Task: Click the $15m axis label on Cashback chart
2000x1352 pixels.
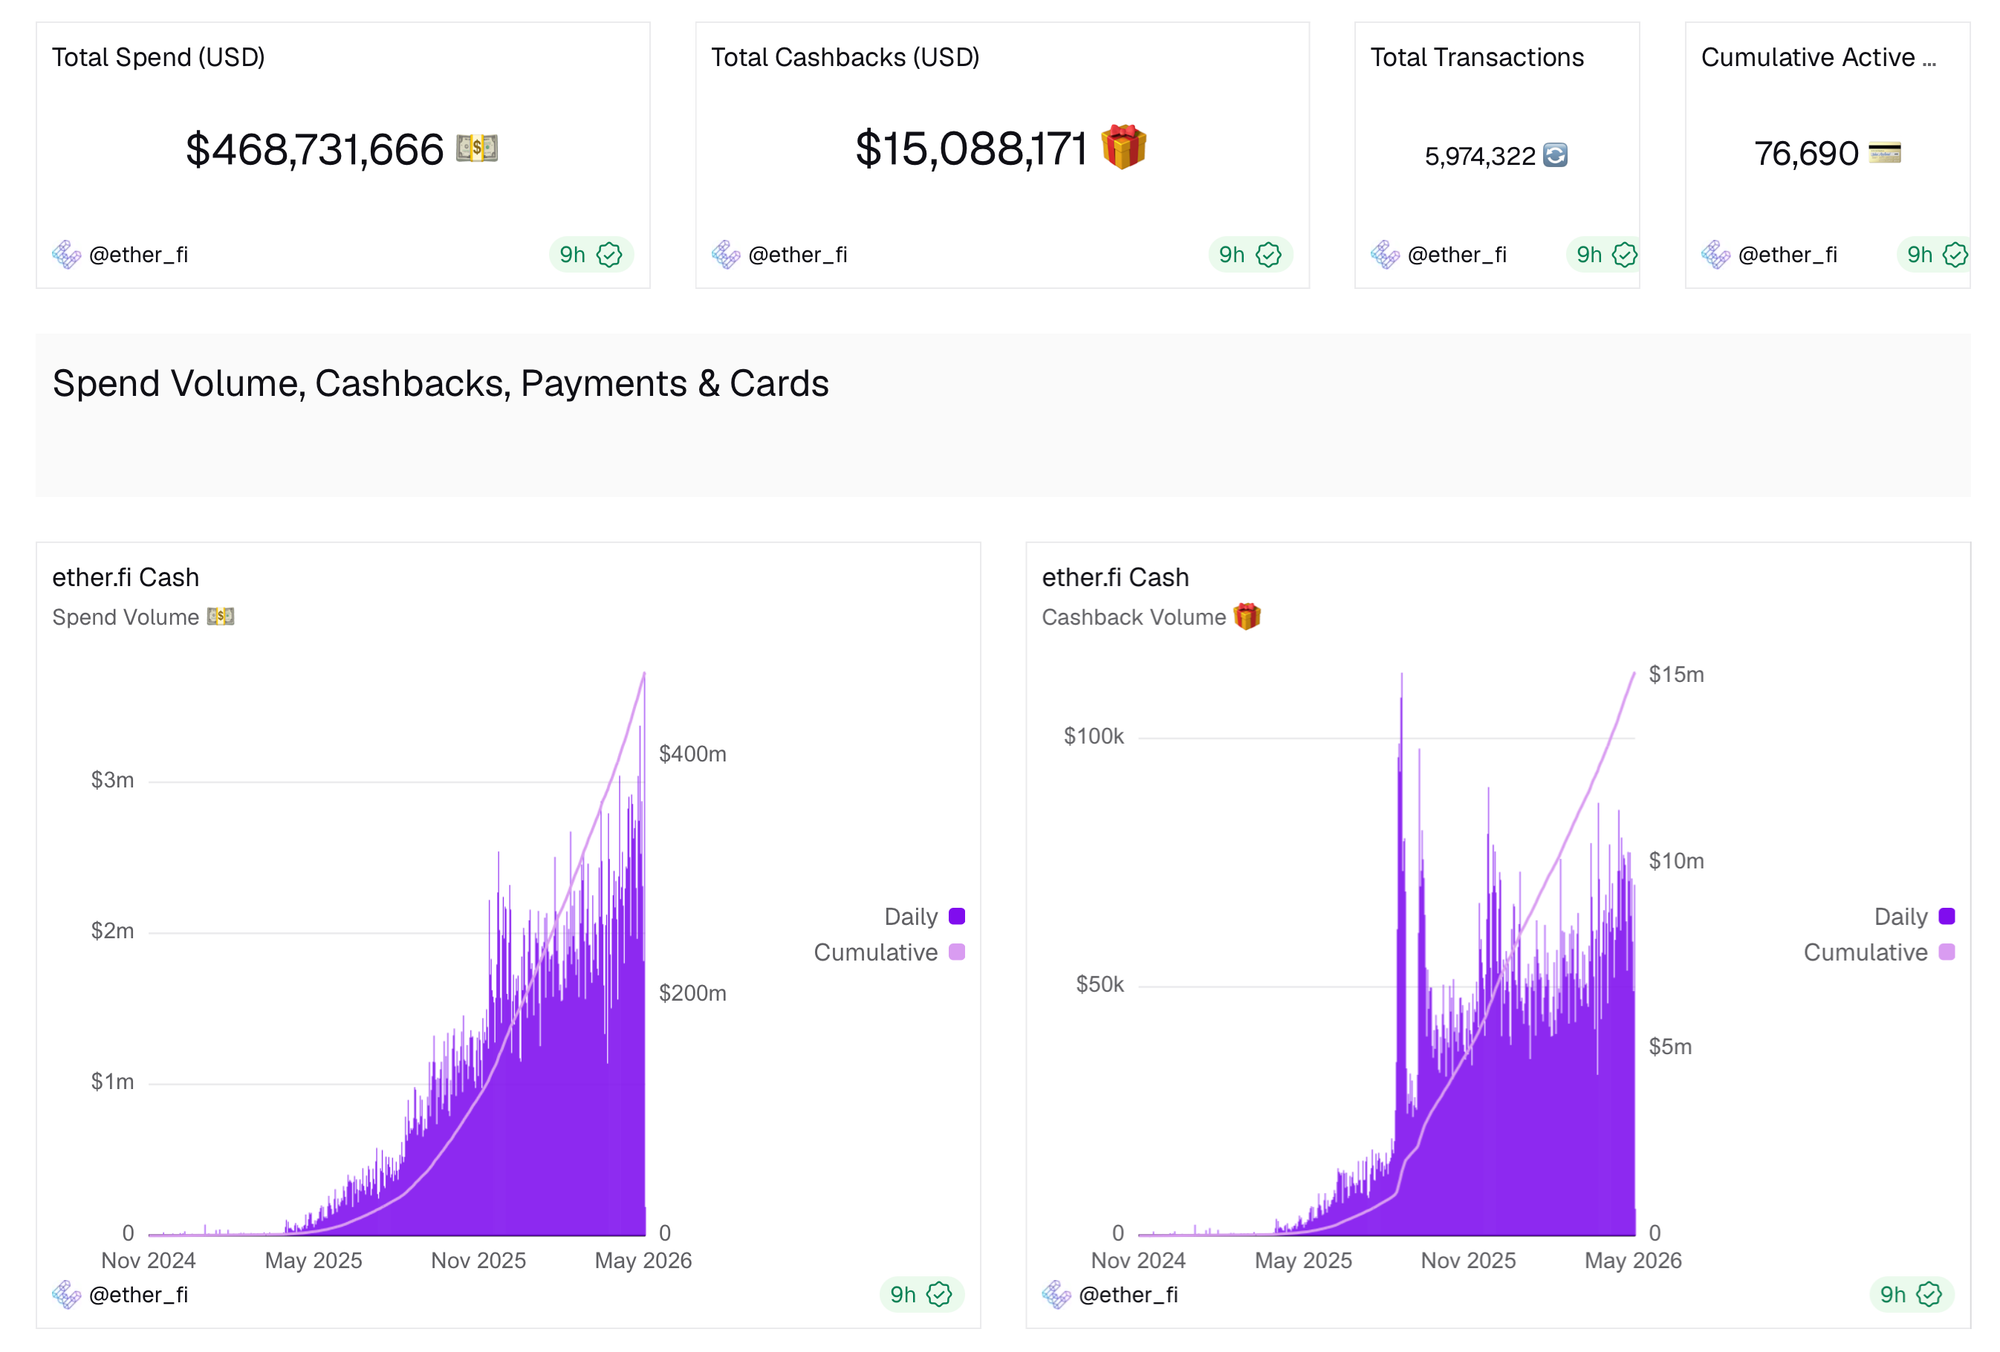Action: (x=1677, y=674)
